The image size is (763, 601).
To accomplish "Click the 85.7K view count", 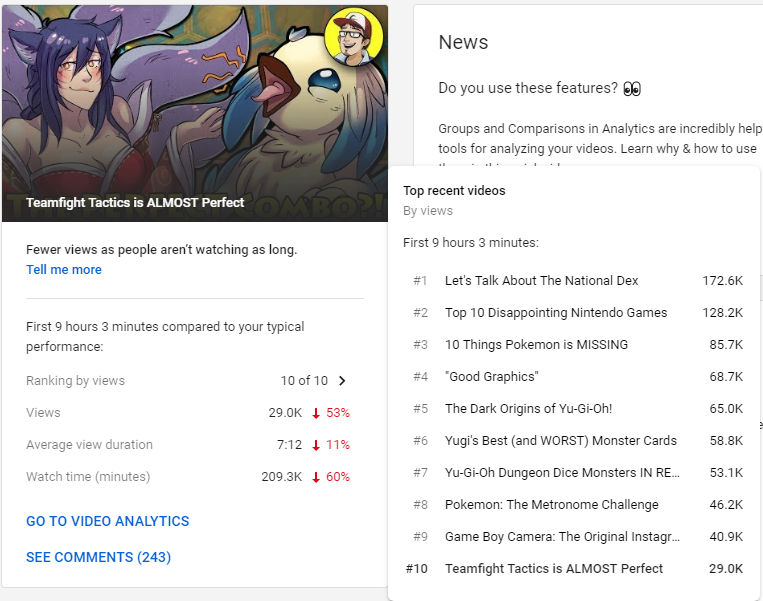I will point(726,345).
